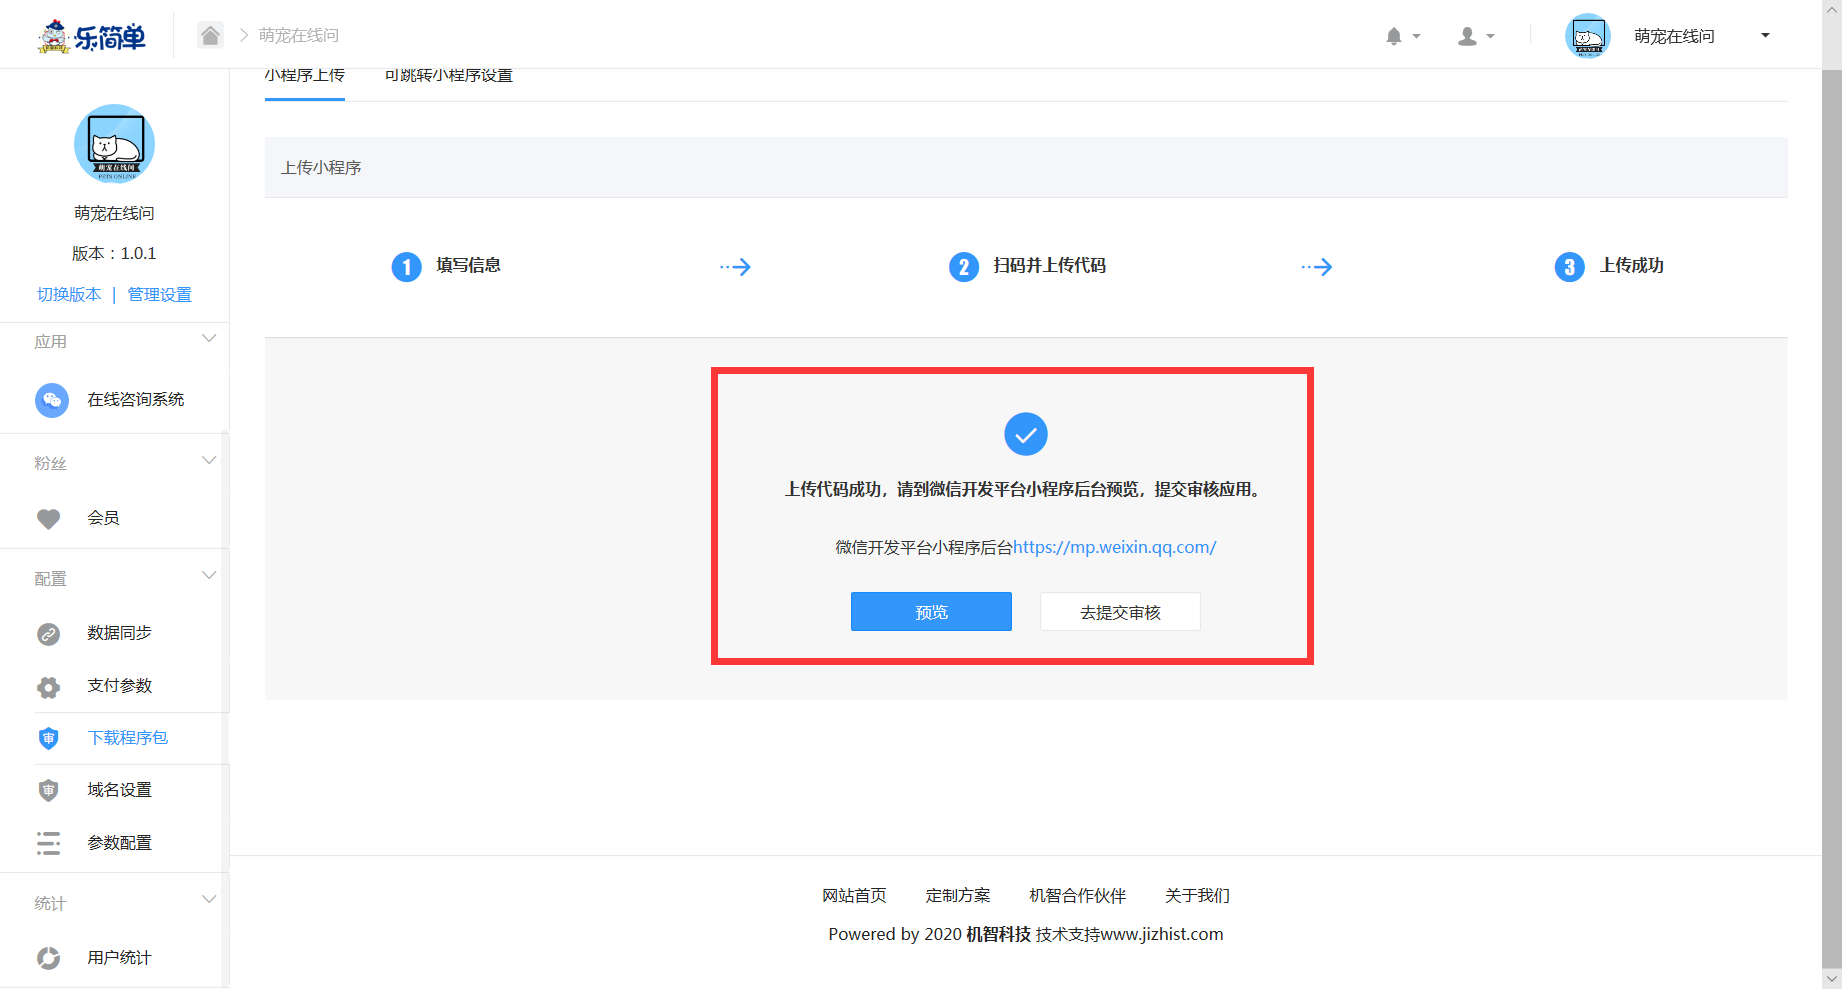This screenshot has width=1842, height=989.
Task: Open the 参数配置 menu item
Action: [119, 842]
